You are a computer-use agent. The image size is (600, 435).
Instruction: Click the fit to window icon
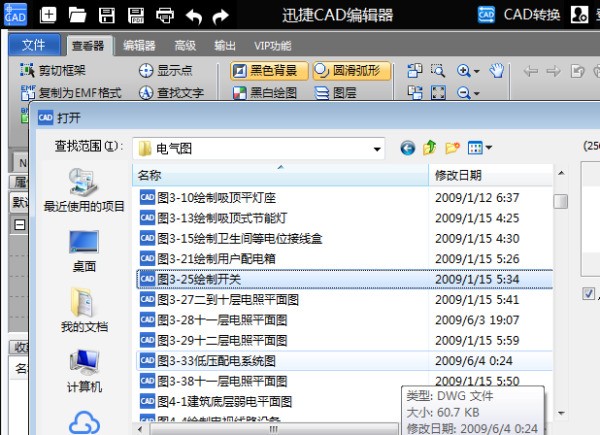pos(438,93)
